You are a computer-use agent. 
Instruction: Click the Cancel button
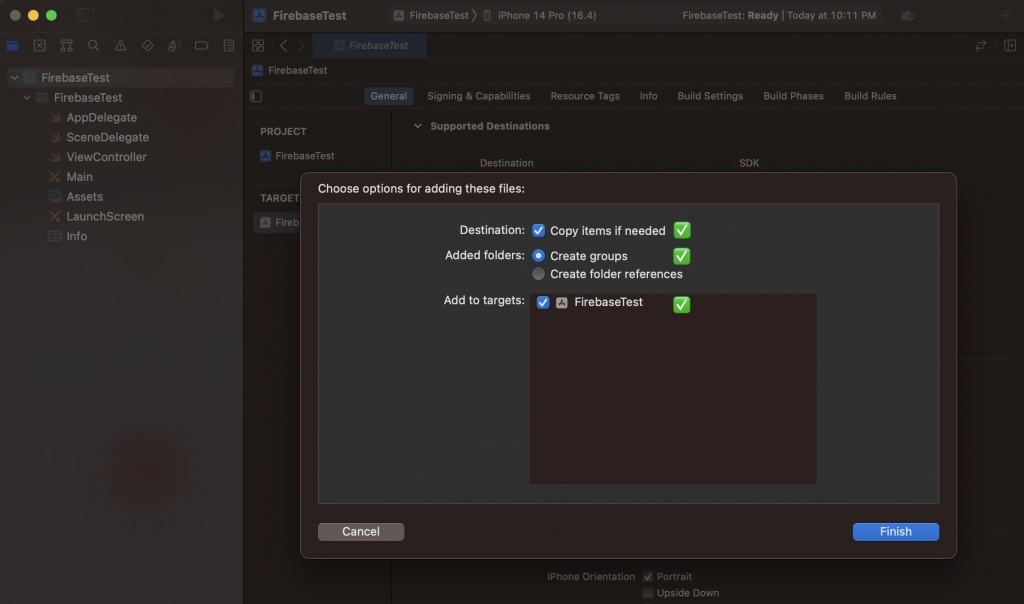coord(361,532)
